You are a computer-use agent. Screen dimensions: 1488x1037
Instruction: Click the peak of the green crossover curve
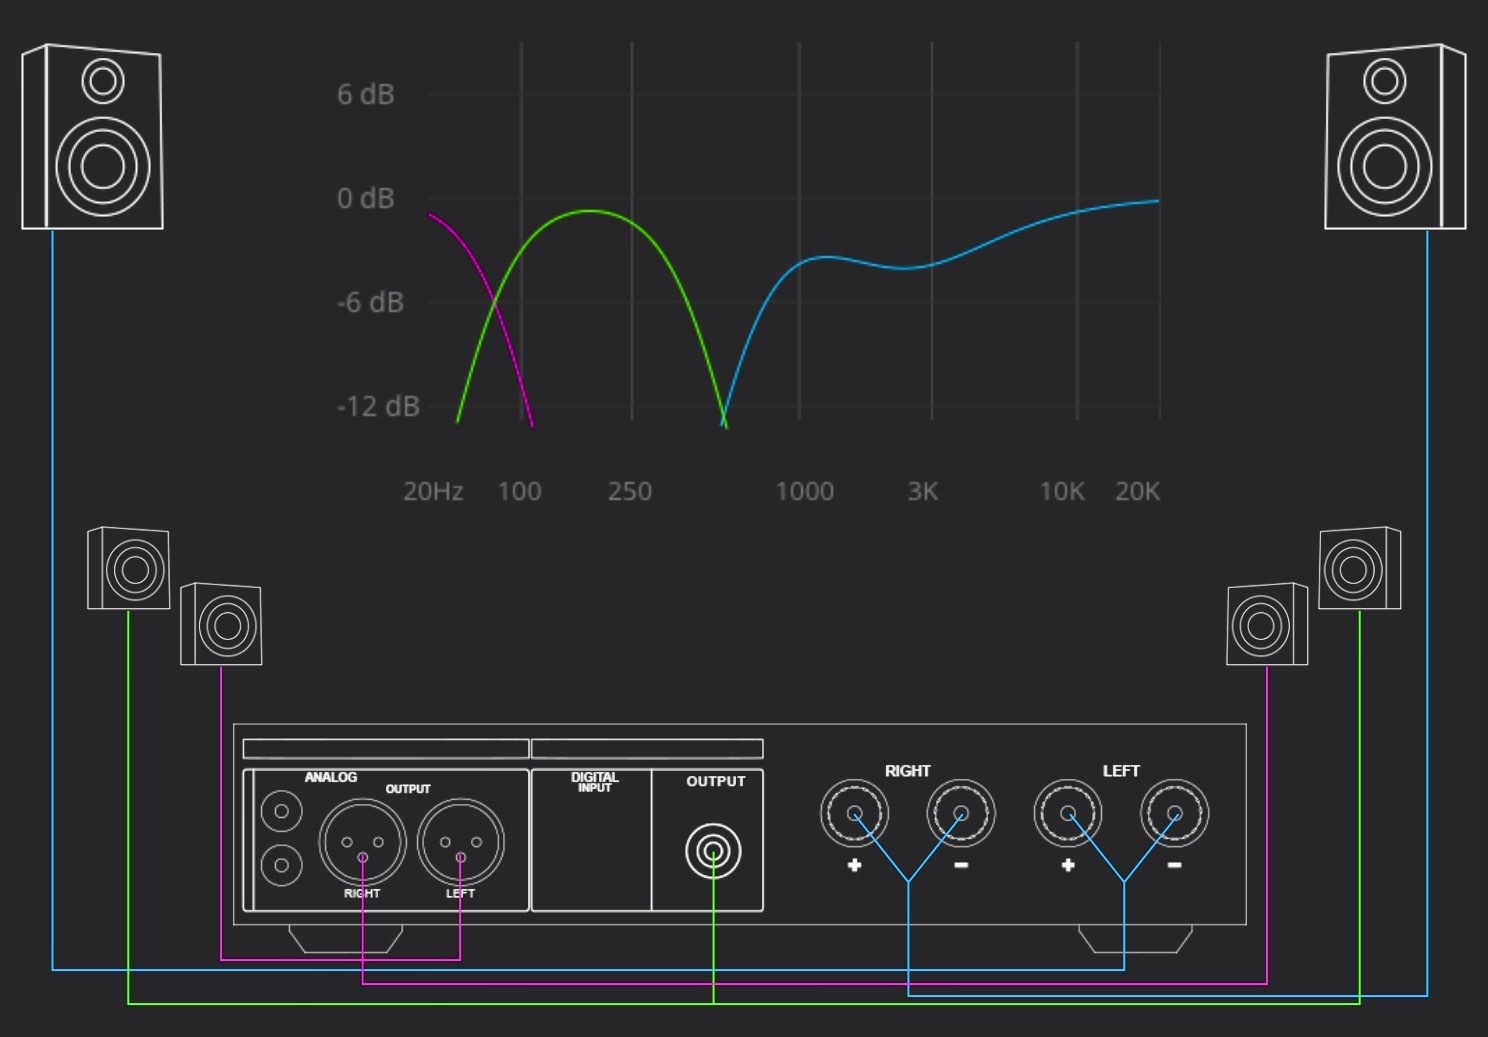pyautogui.click(x=590, y=211)
